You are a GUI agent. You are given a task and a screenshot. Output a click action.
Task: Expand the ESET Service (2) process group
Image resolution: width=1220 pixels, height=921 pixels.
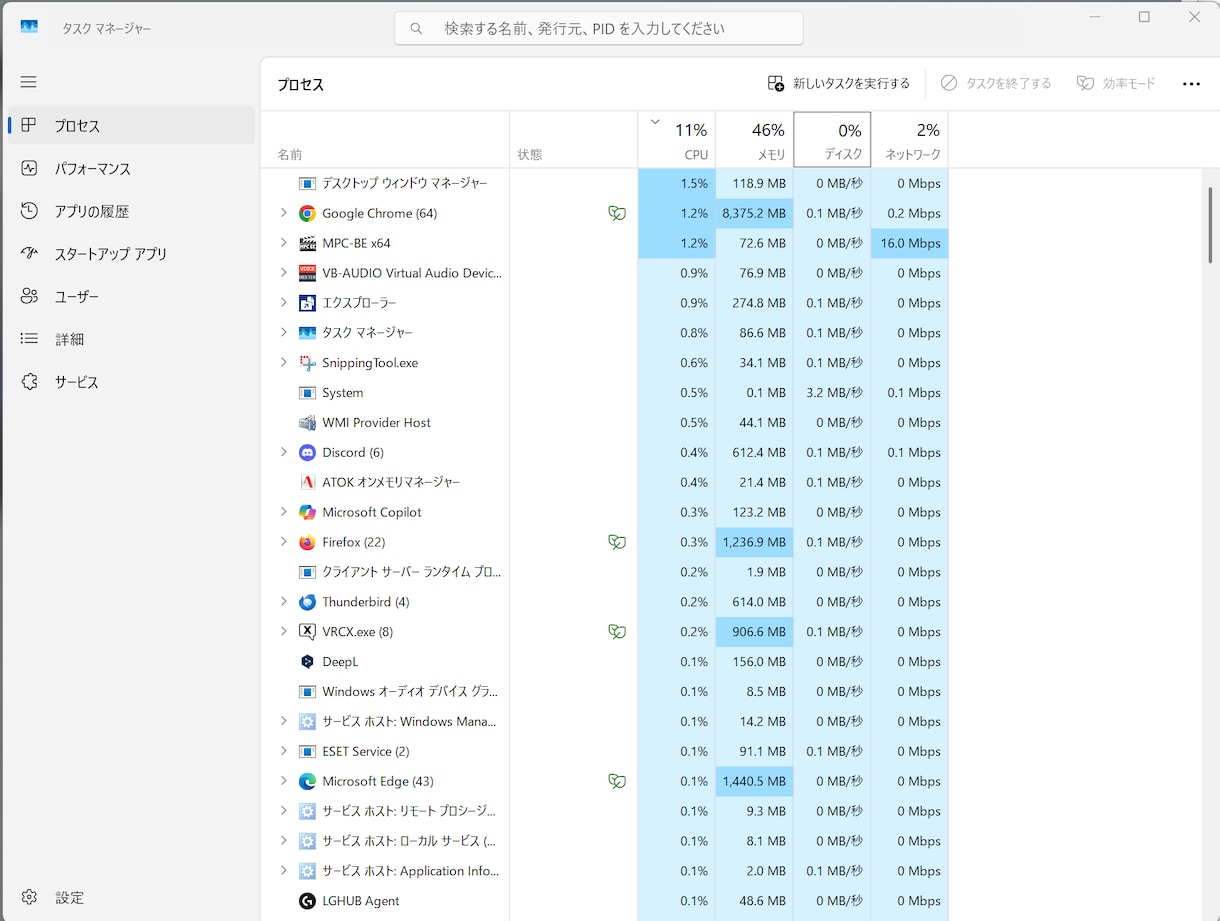pyautogui.click(x=283, y=751)
